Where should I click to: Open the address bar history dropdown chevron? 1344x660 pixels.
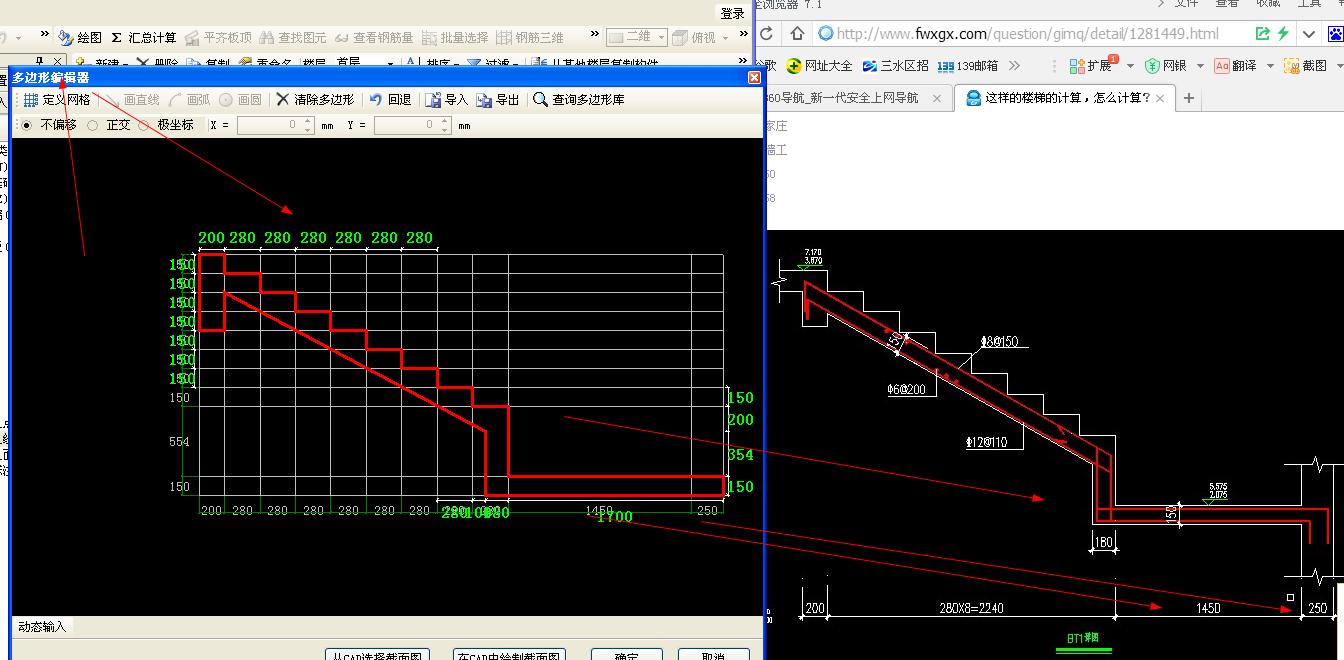pos(1307,34)
